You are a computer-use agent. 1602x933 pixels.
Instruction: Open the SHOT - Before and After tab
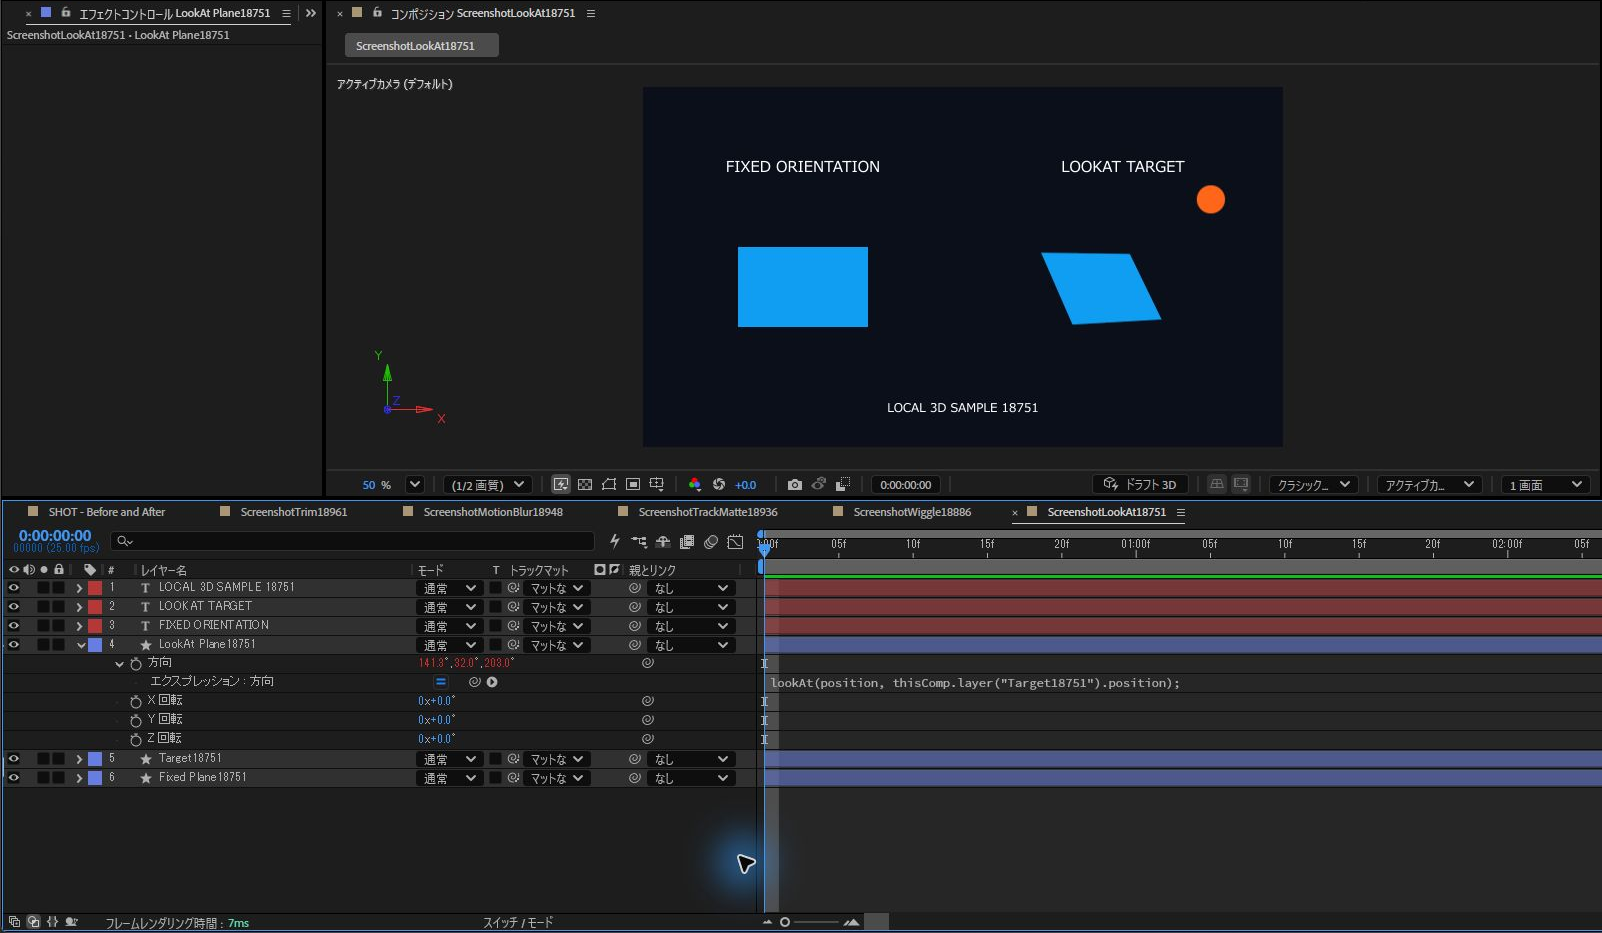tap(107, 512)
